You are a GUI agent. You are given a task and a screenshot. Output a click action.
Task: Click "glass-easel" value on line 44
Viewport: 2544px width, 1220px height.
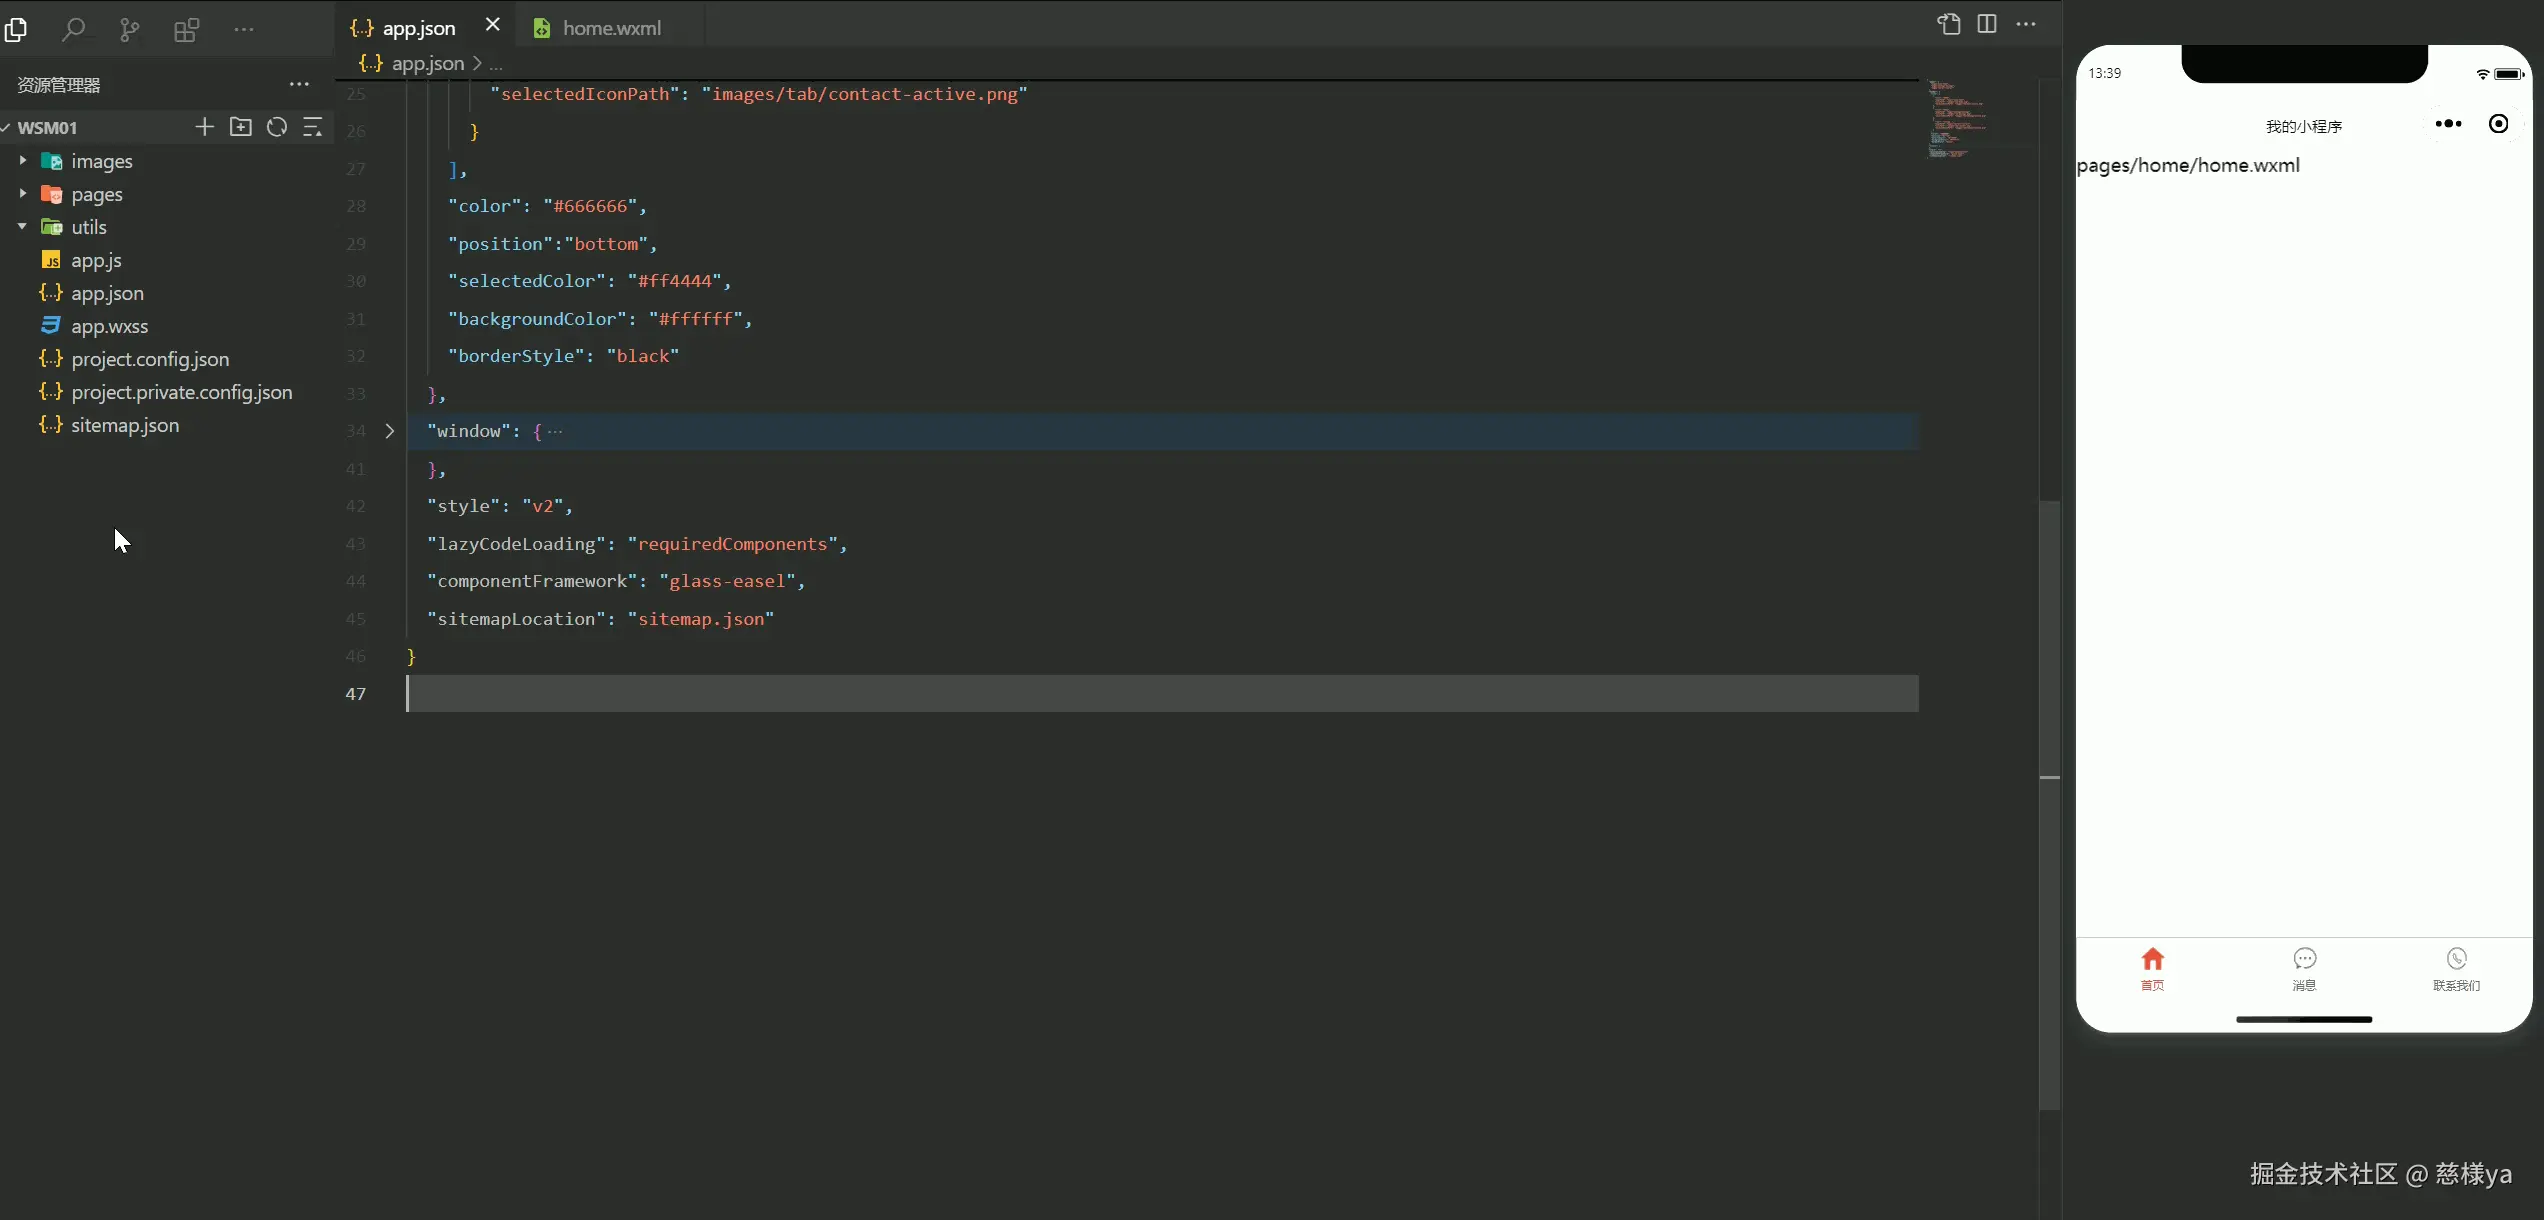[727, 581]
